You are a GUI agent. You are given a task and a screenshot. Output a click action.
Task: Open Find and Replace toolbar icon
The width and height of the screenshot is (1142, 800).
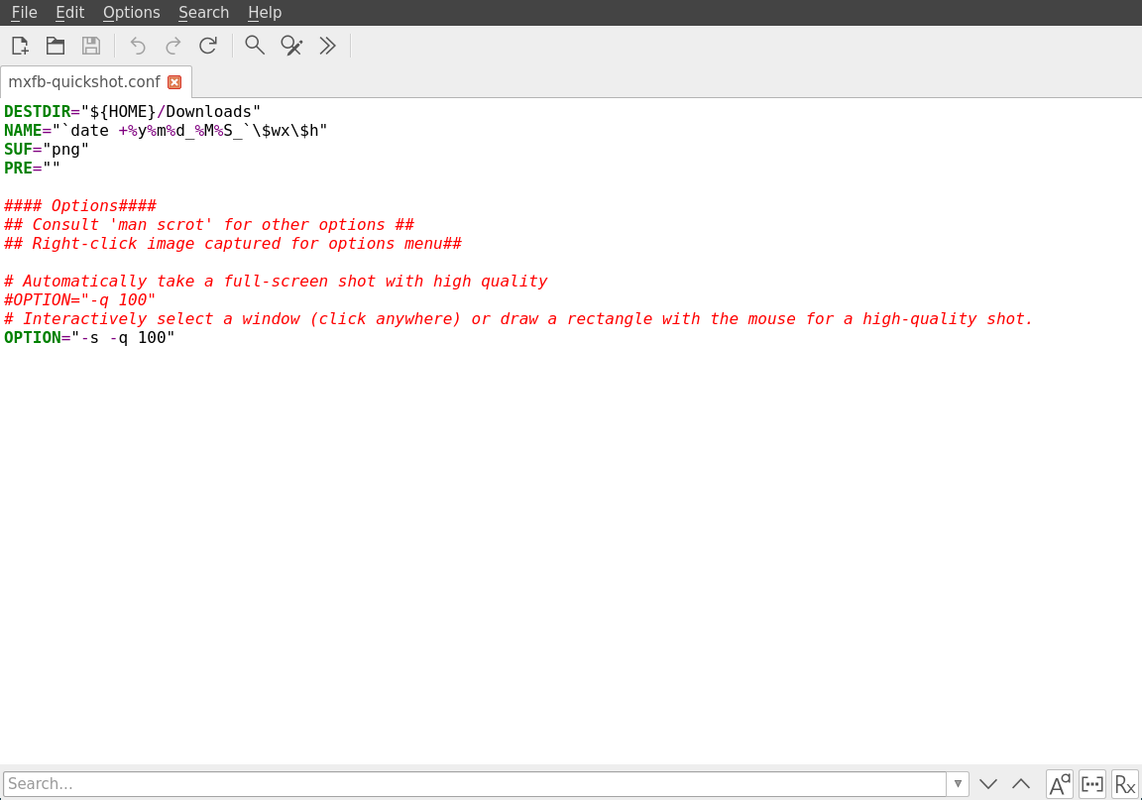coord(291,46)
